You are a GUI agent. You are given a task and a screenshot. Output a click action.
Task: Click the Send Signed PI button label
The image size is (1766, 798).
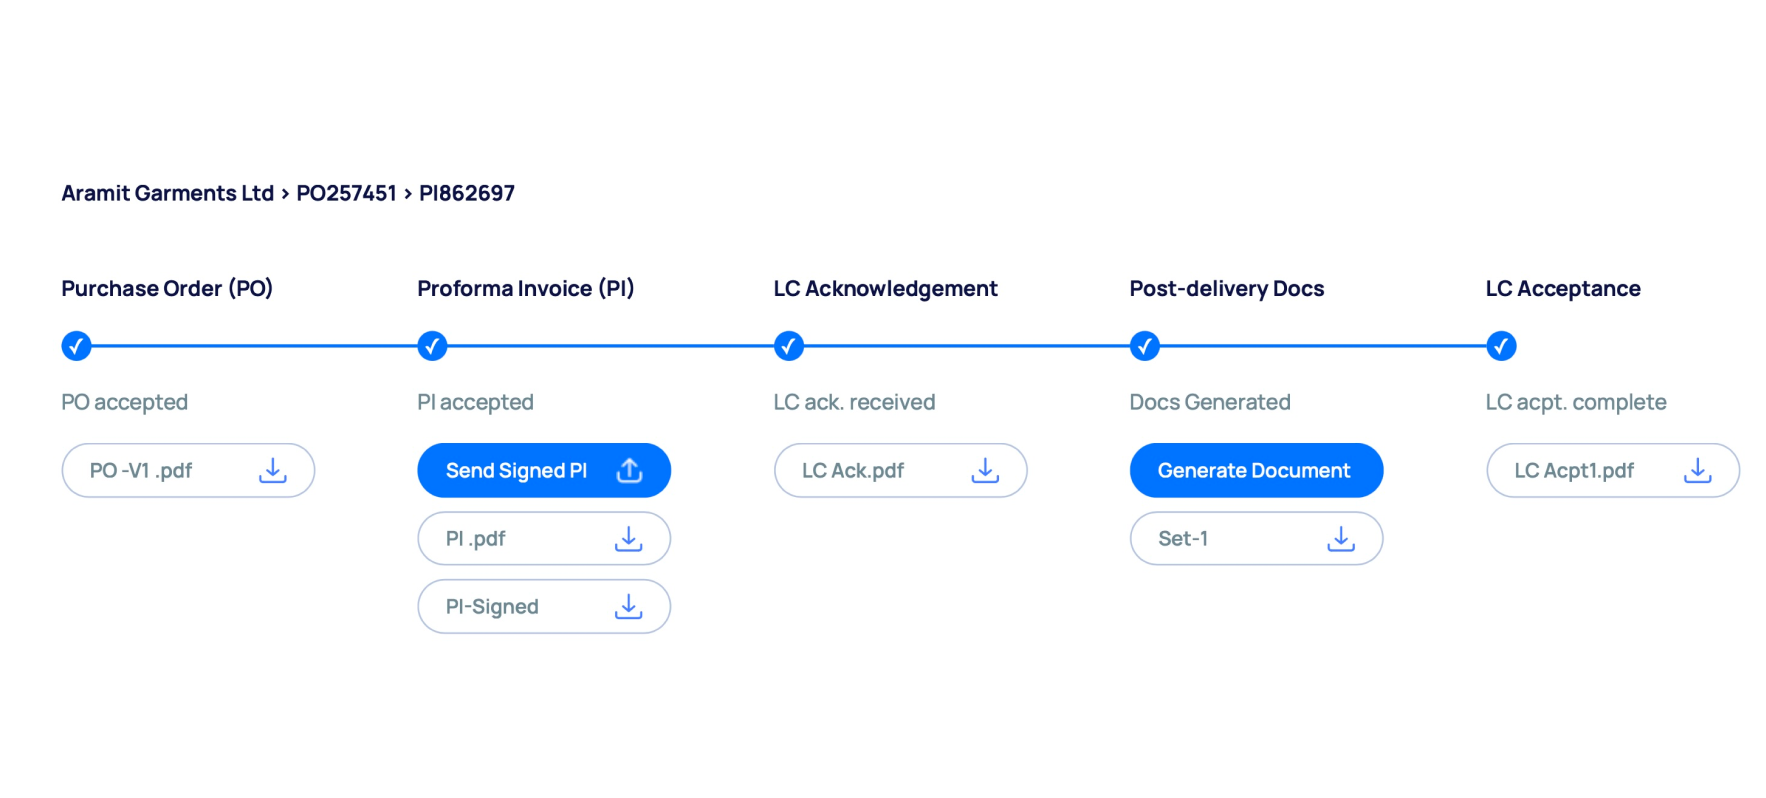point(516,471)
